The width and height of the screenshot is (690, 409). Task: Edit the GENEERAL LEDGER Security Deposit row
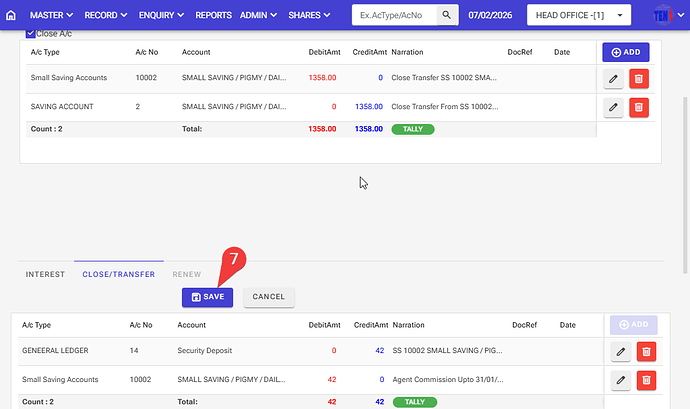620,351
